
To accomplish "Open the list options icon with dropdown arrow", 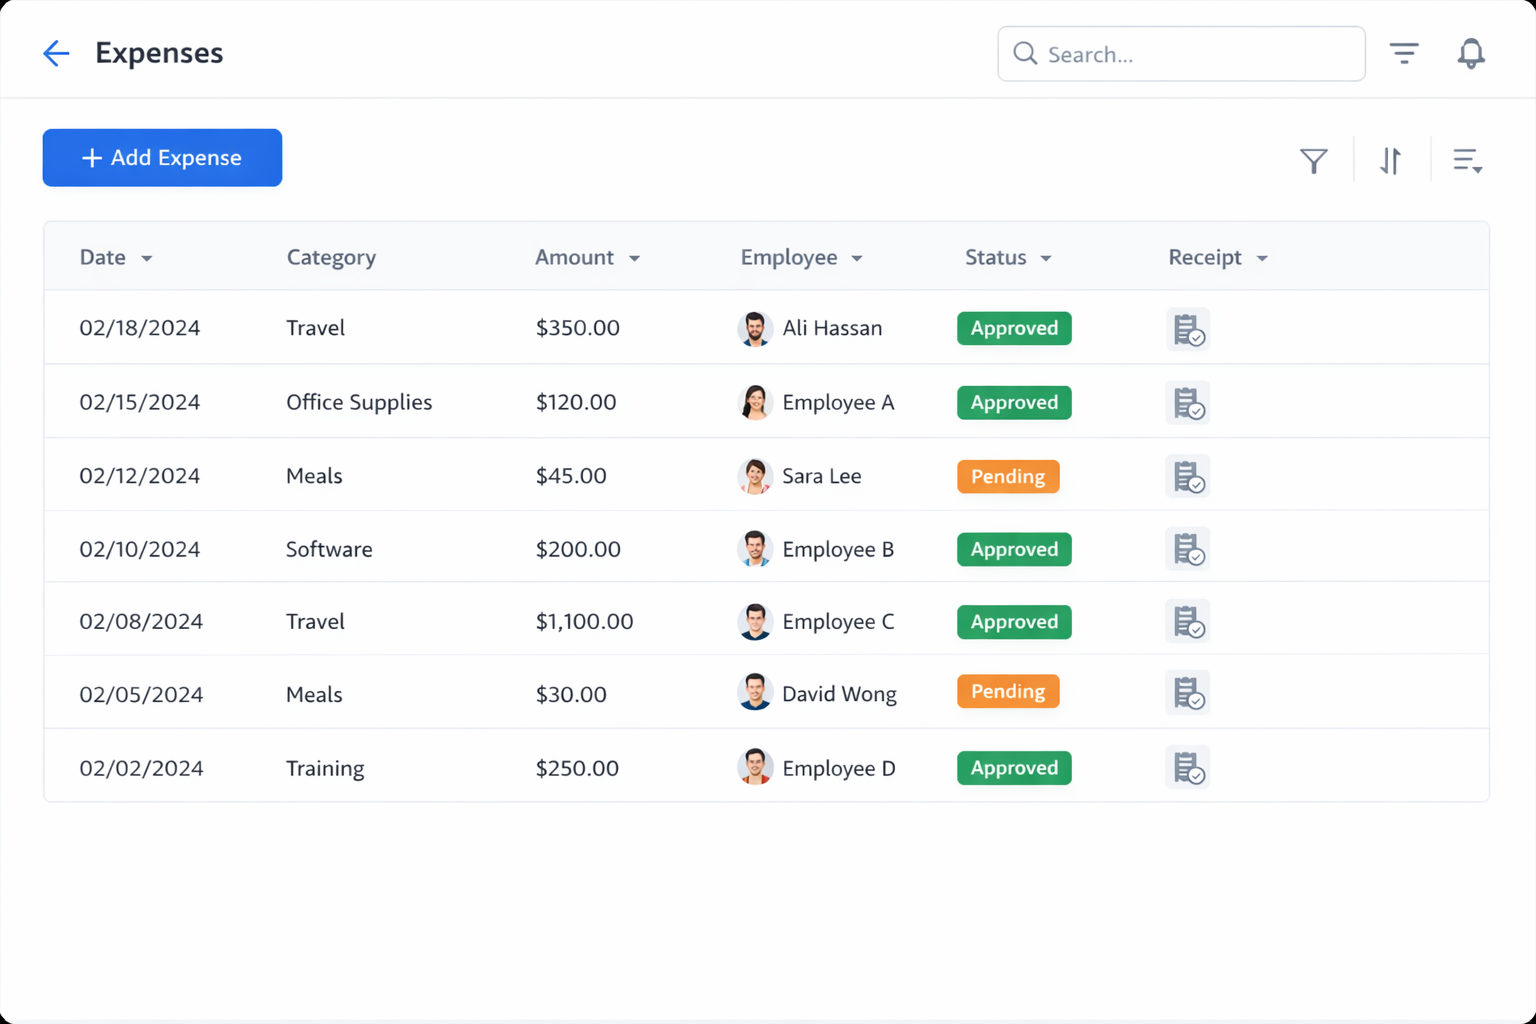I will tap(1466, 159).
